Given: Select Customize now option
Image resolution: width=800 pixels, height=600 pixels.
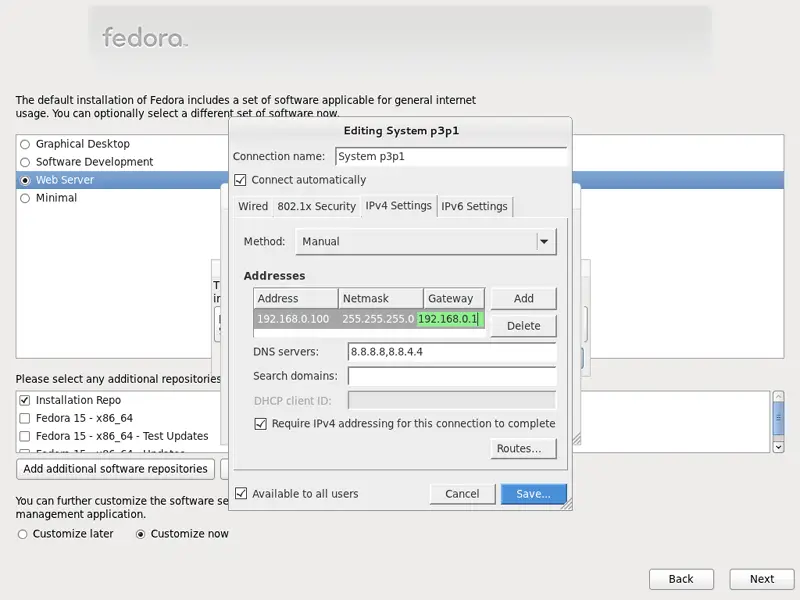Looking at the screenshot, I should (140, 534).
